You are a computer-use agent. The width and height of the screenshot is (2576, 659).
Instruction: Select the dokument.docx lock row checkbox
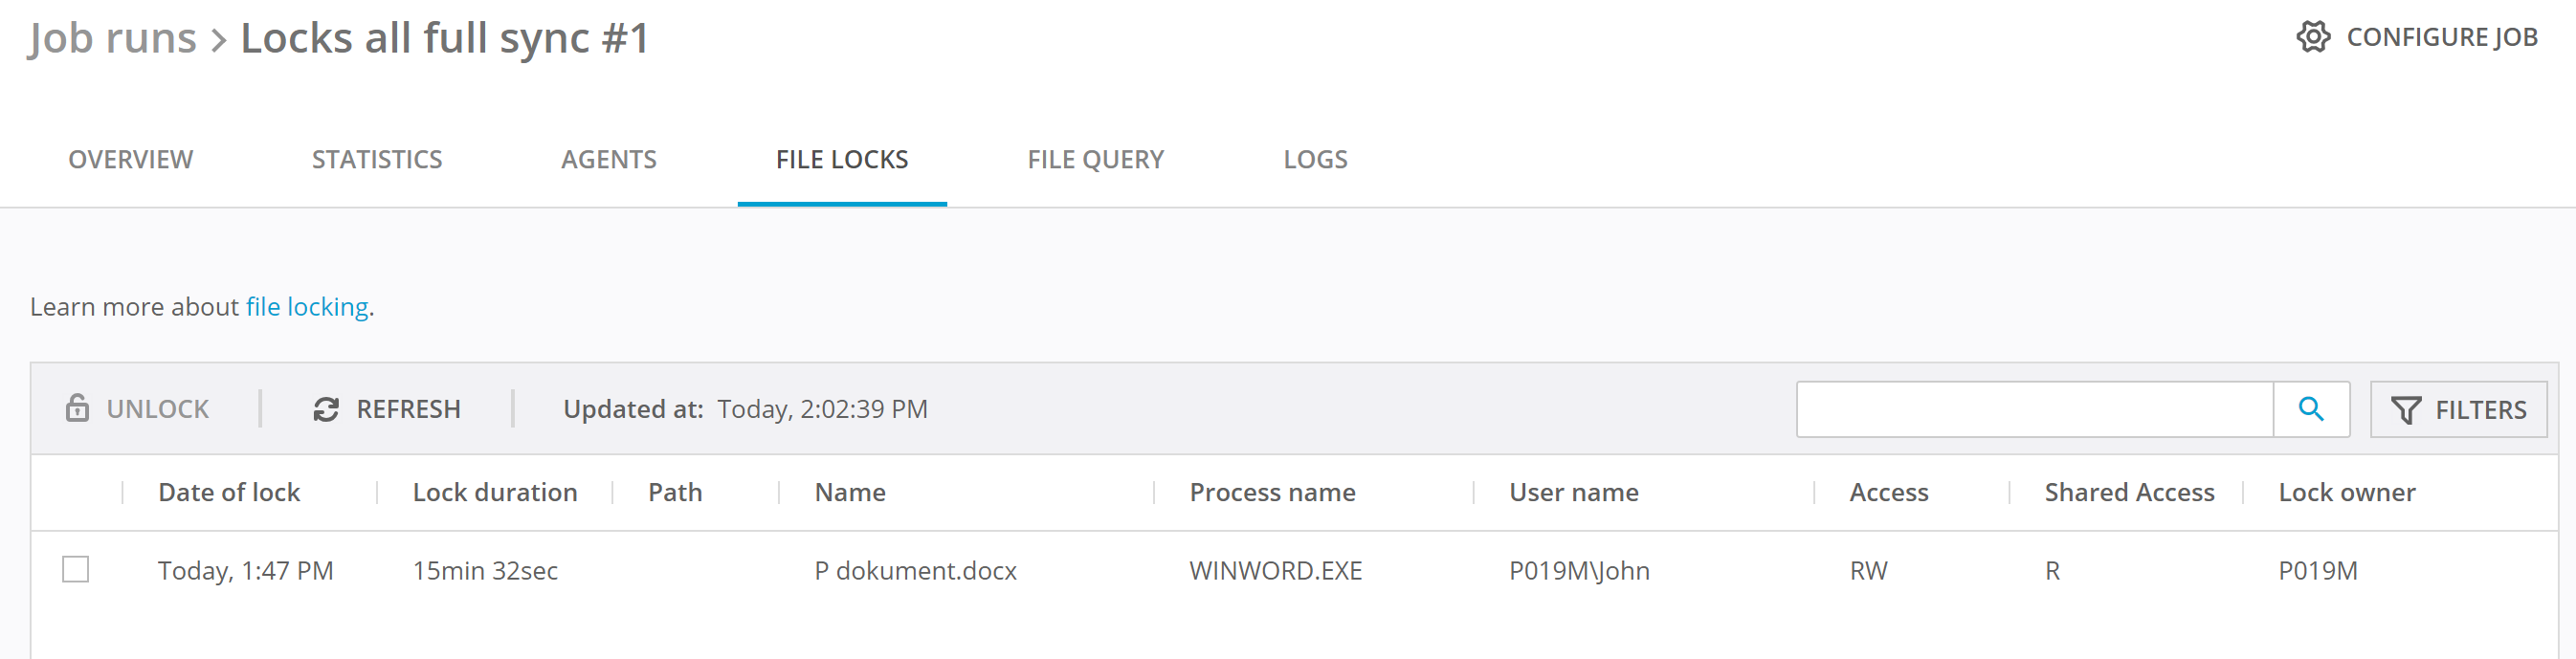(x=76, y=569)
